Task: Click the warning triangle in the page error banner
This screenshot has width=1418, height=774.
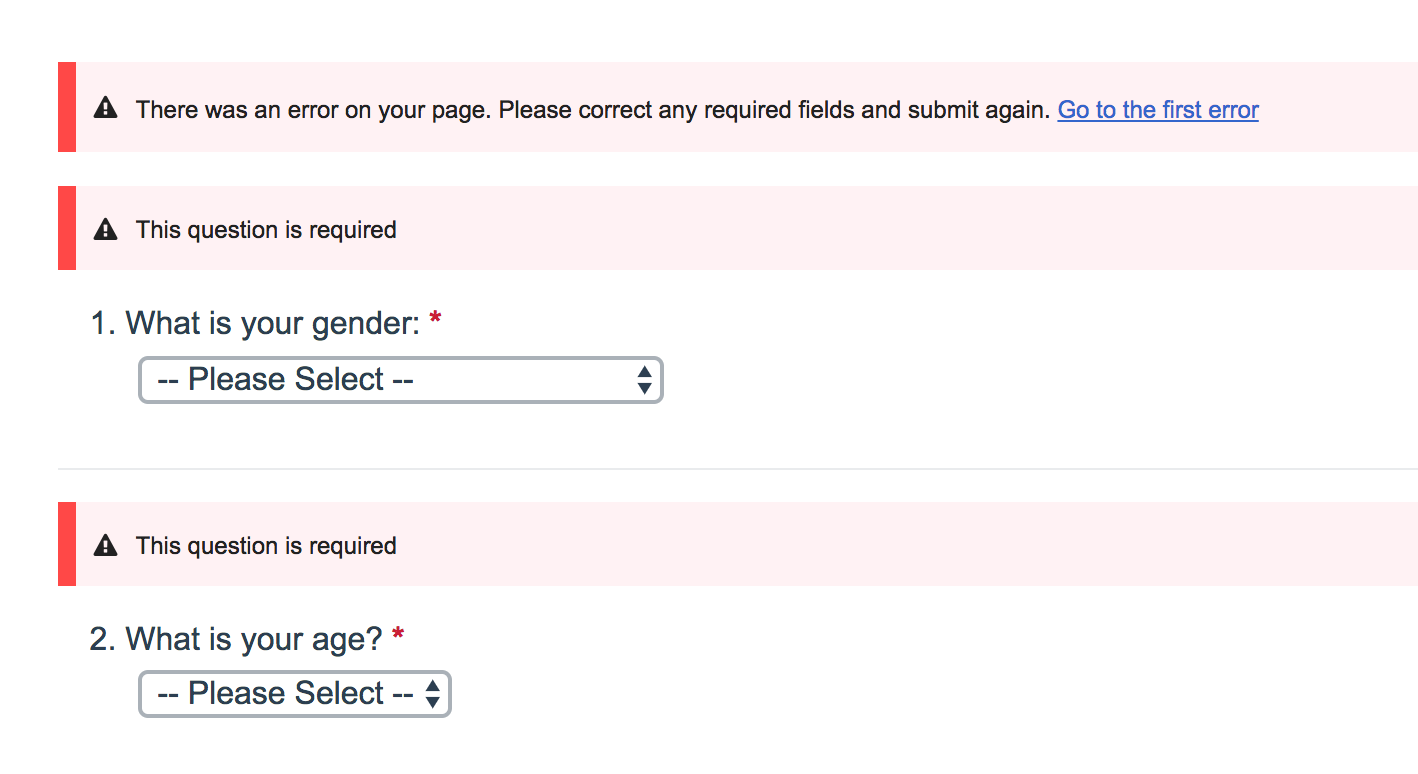Action: click(x=105, y=109)
